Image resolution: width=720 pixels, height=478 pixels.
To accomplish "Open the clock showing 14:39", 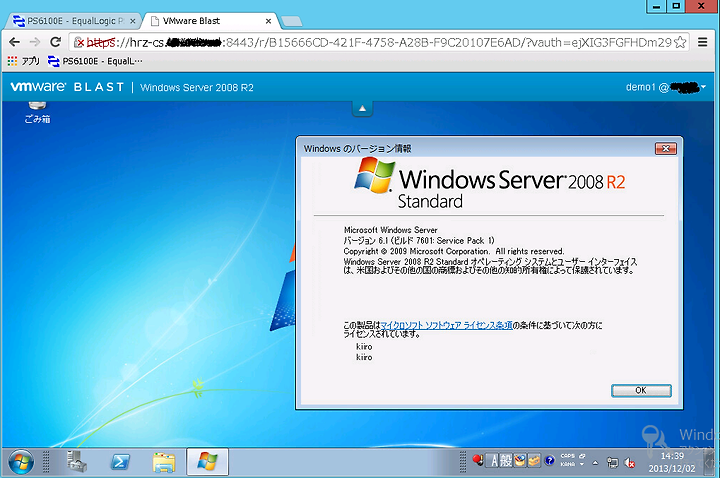I will [x=672, y=462].
